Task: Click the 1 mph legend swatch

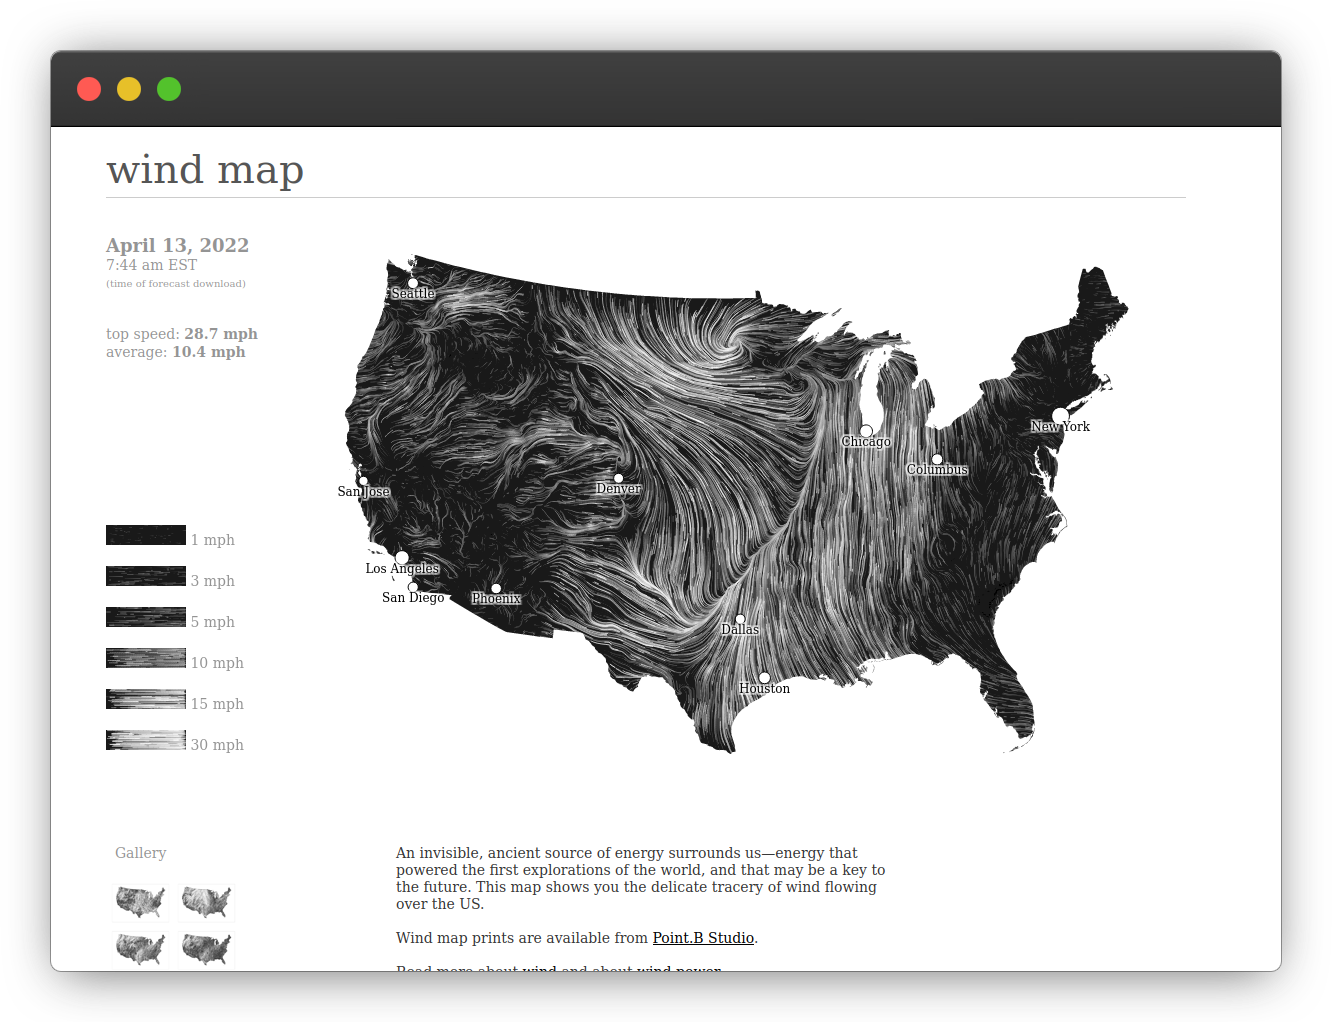Action: coord(145,535)
